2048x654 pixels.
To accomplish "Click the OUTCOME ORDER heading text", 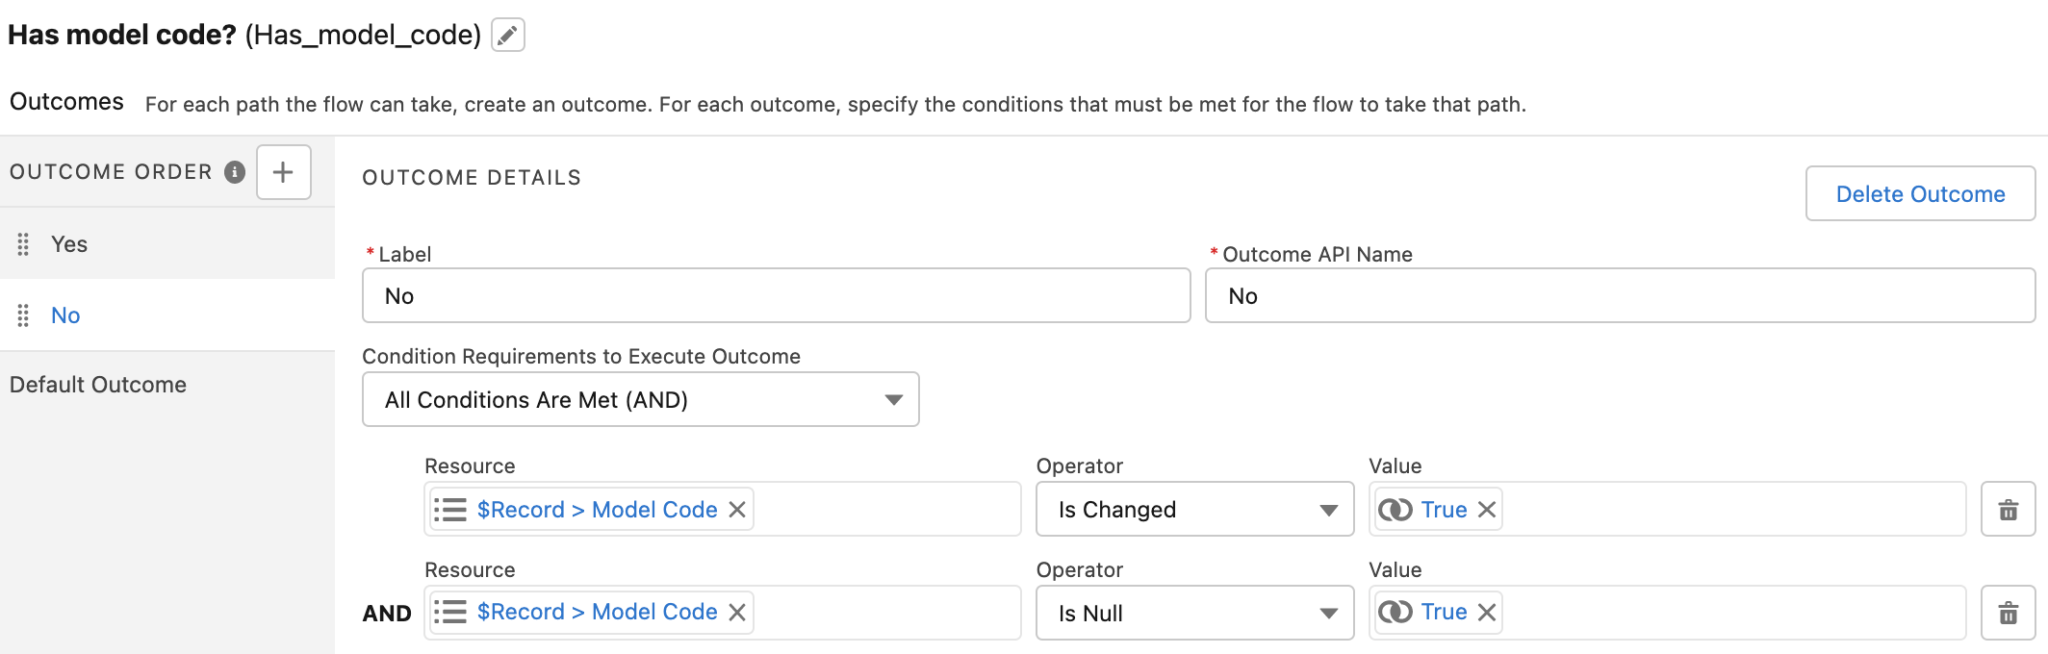I will [x=111, y=172].
